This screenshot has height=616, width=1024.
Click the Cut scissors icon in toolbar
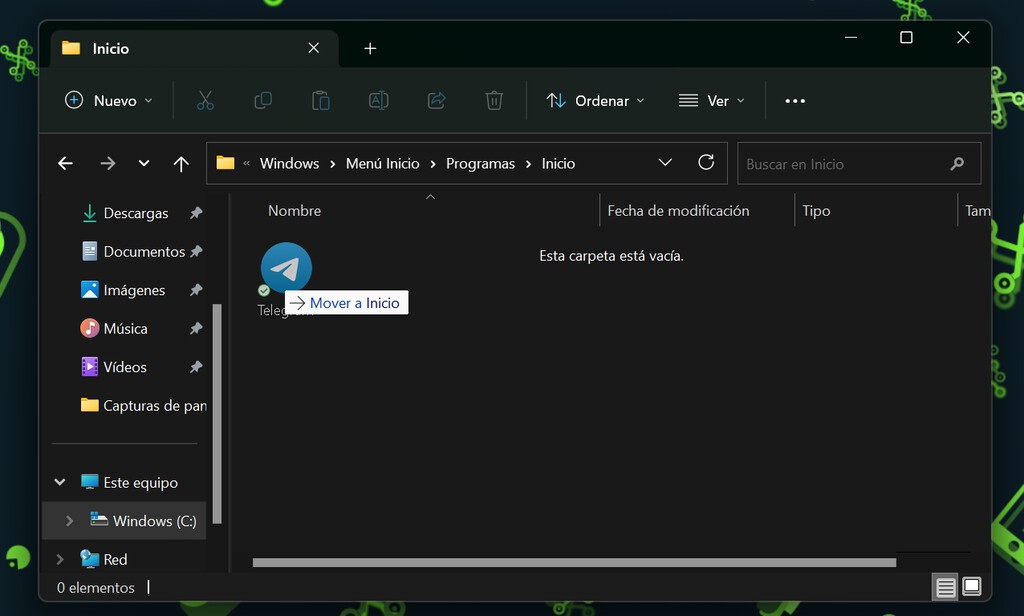(205, 101)
